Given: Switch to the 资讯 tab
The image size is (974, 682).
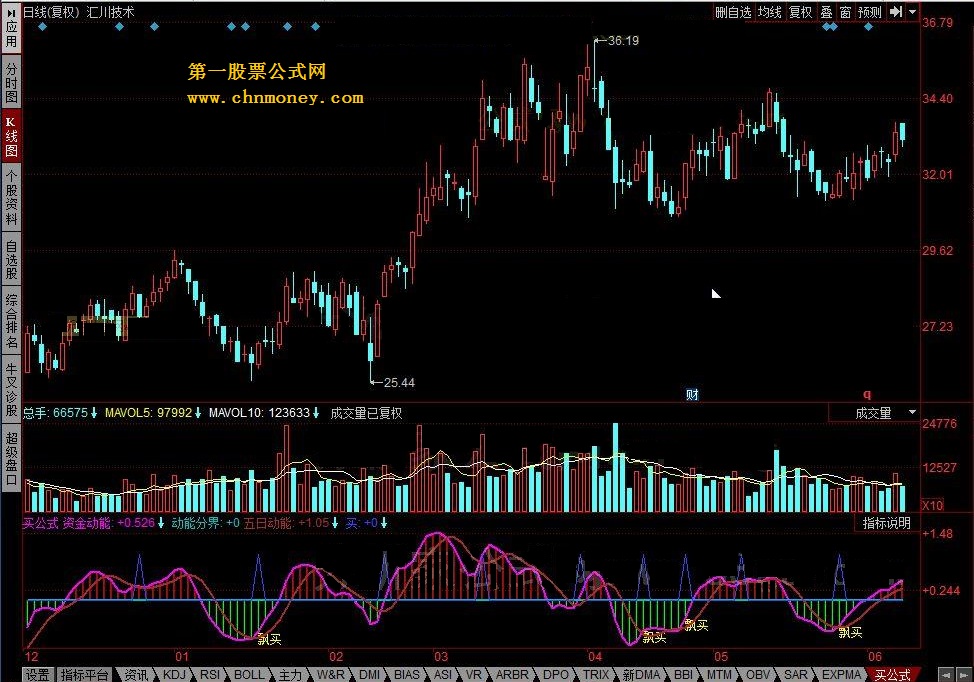Looking at the screenshot, I should [x=136, y=675].
